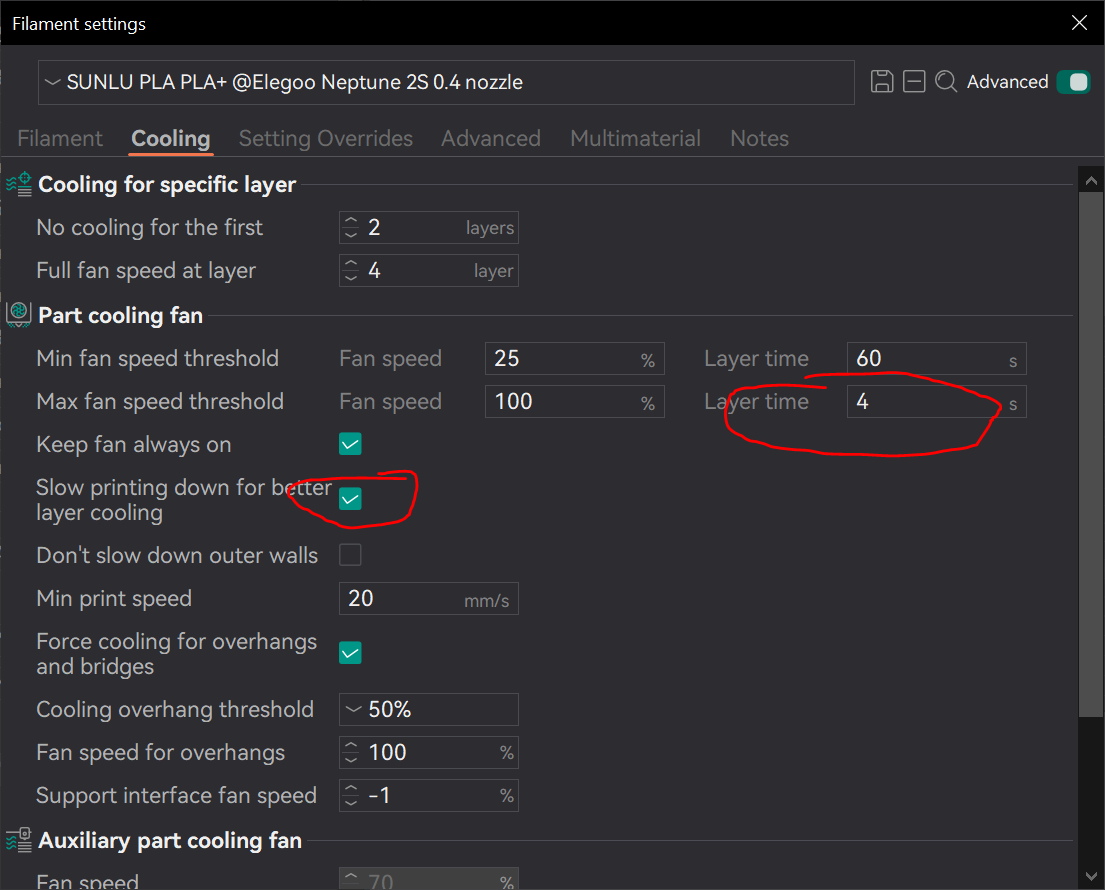Click the Full fan speed at layer spinner arrows
This screenshot has height=890, width=1105.
351,271
